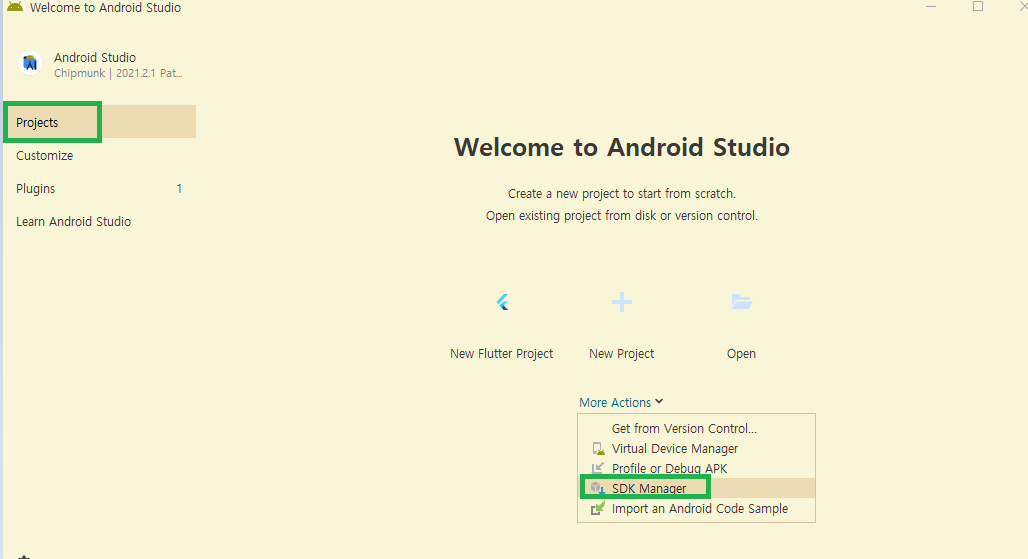Select Profile or Debug APK entry
The height and width of the screenshot is (559, 1028).
coord(696,469)
